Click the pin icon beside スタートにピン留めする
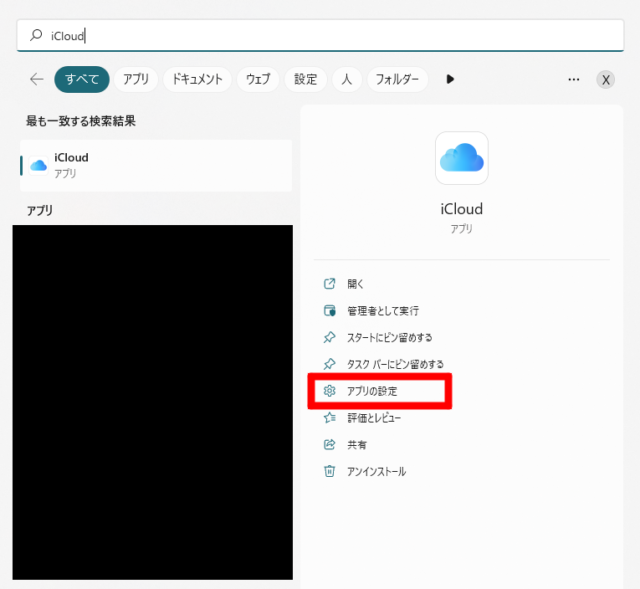This screenshot has height=589, width=640. 329,338
